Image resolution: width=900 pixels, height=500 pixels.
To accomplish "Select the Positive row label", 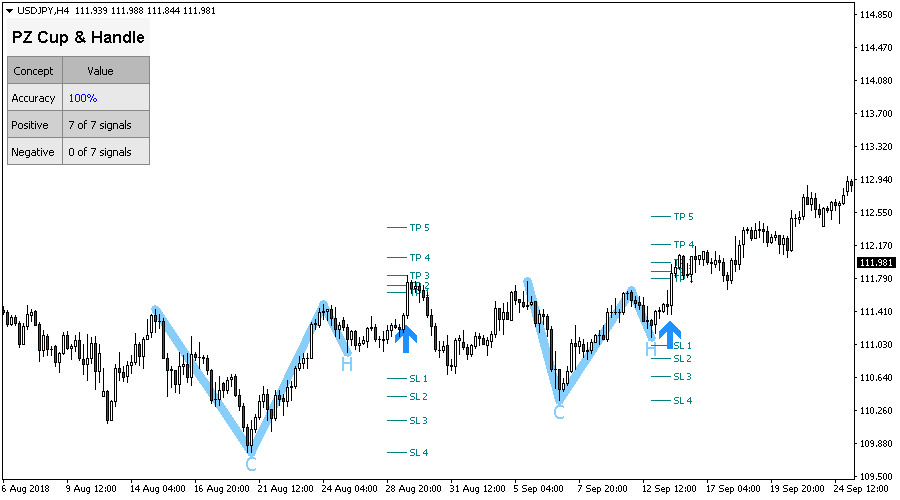I will tap(30, 125).
